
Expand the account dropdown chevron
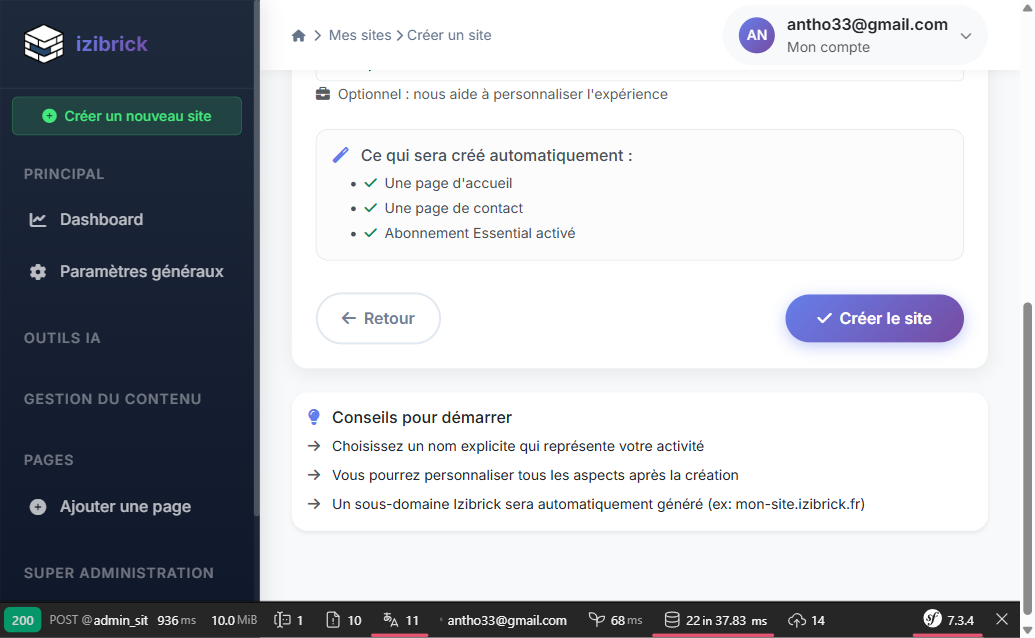[x=965, y=36]
